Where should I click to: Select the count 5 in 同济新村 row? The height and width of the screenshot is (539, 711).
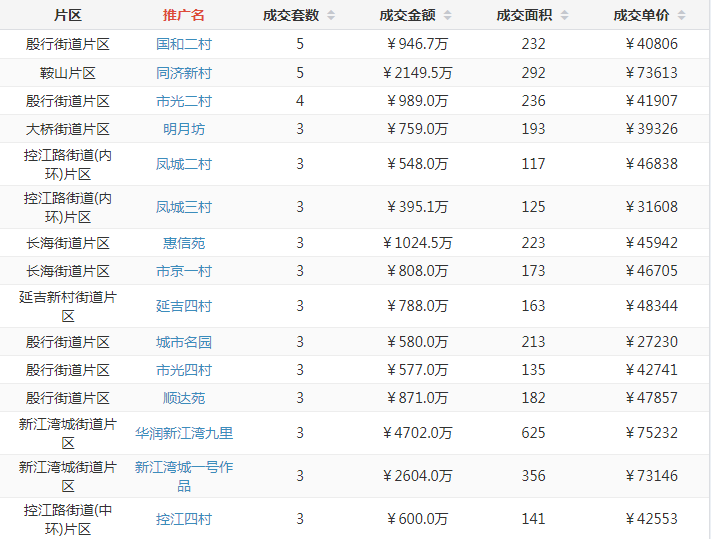click(x=300, y=73)
